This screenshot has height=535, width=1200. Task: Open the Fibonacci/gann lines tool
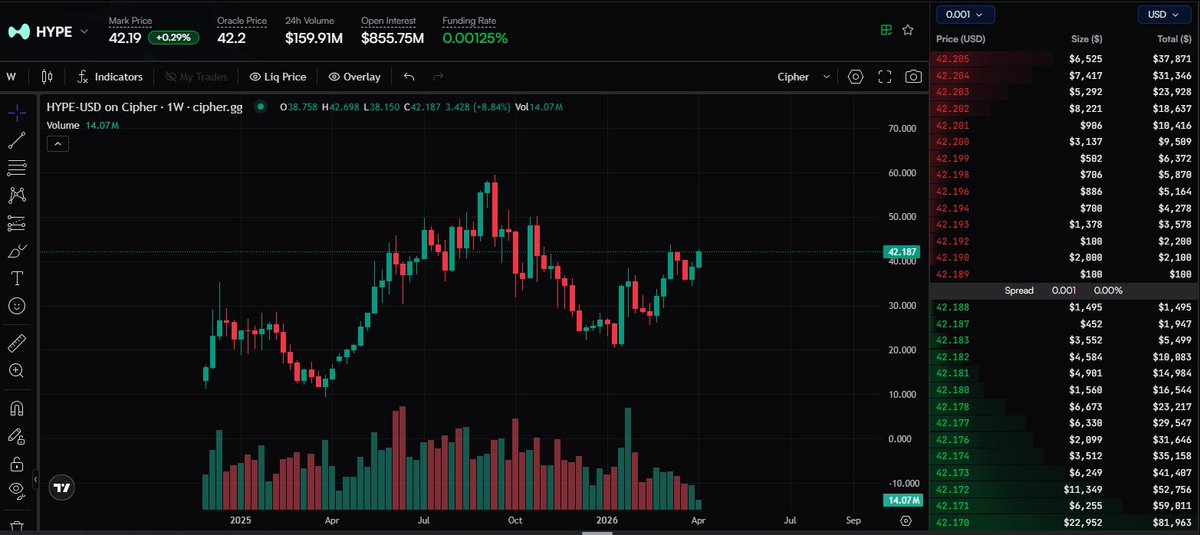click(16, 167)
